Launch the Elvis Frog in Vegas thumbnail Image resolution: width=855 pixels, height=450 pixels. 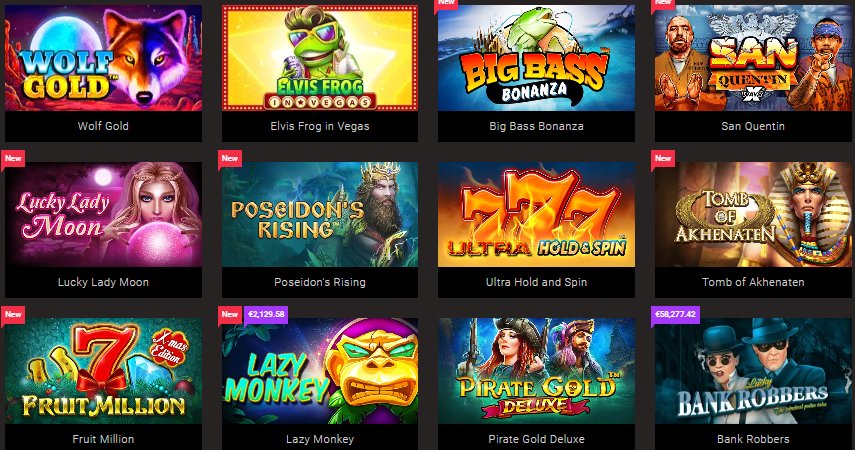pyautogui.click(x=320, y=58)
